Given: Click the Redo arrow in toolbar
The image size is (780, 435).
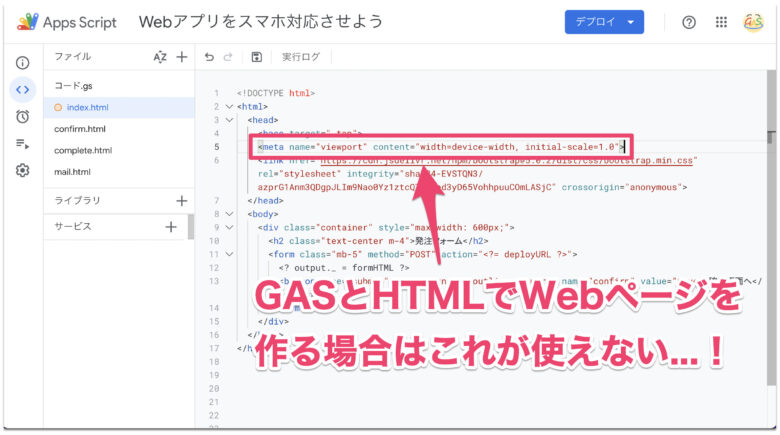Looking at the screenshot, I should coord(228,57).
